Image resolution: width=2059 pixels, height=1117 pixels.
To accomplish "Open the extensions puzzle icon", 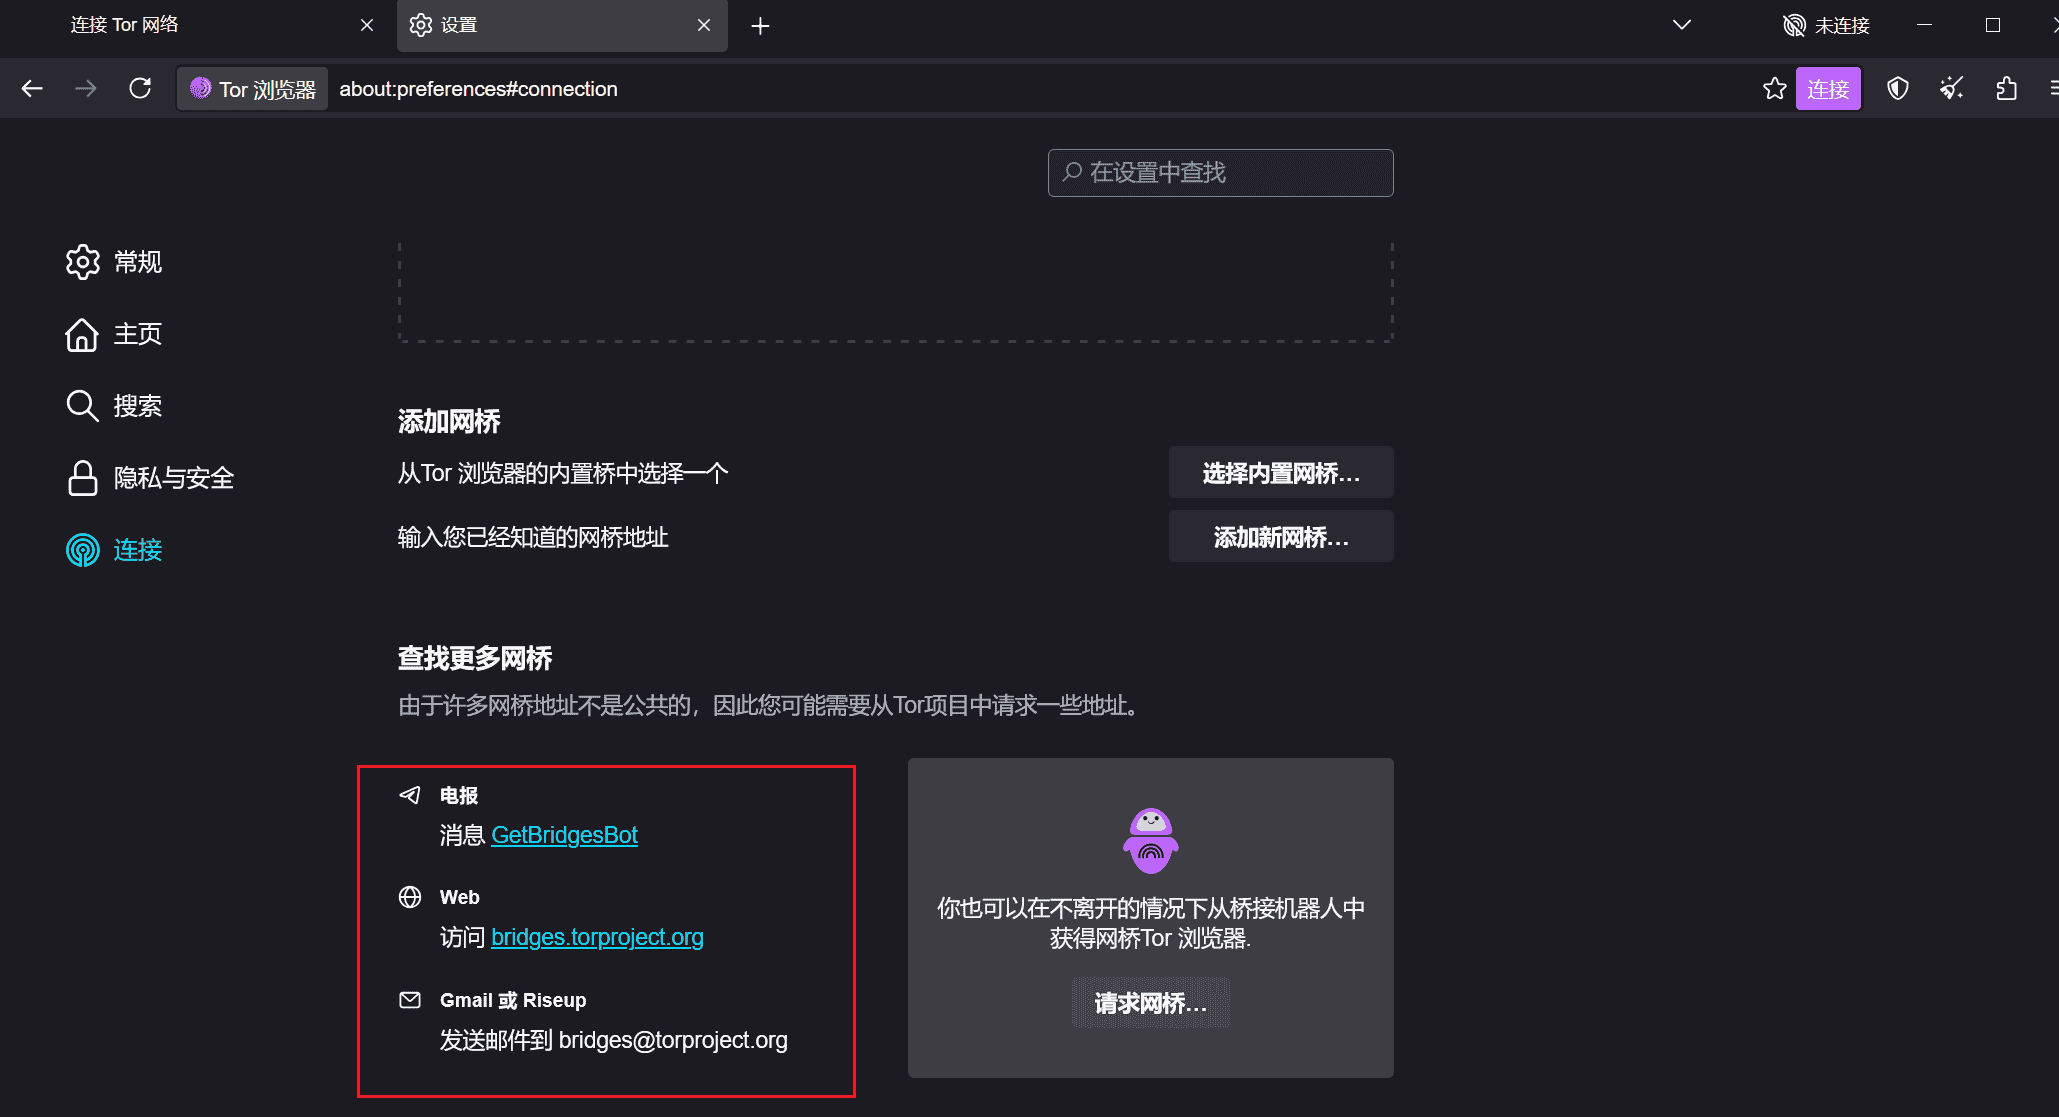I will pyautogui.click(x=2006, y=89).
